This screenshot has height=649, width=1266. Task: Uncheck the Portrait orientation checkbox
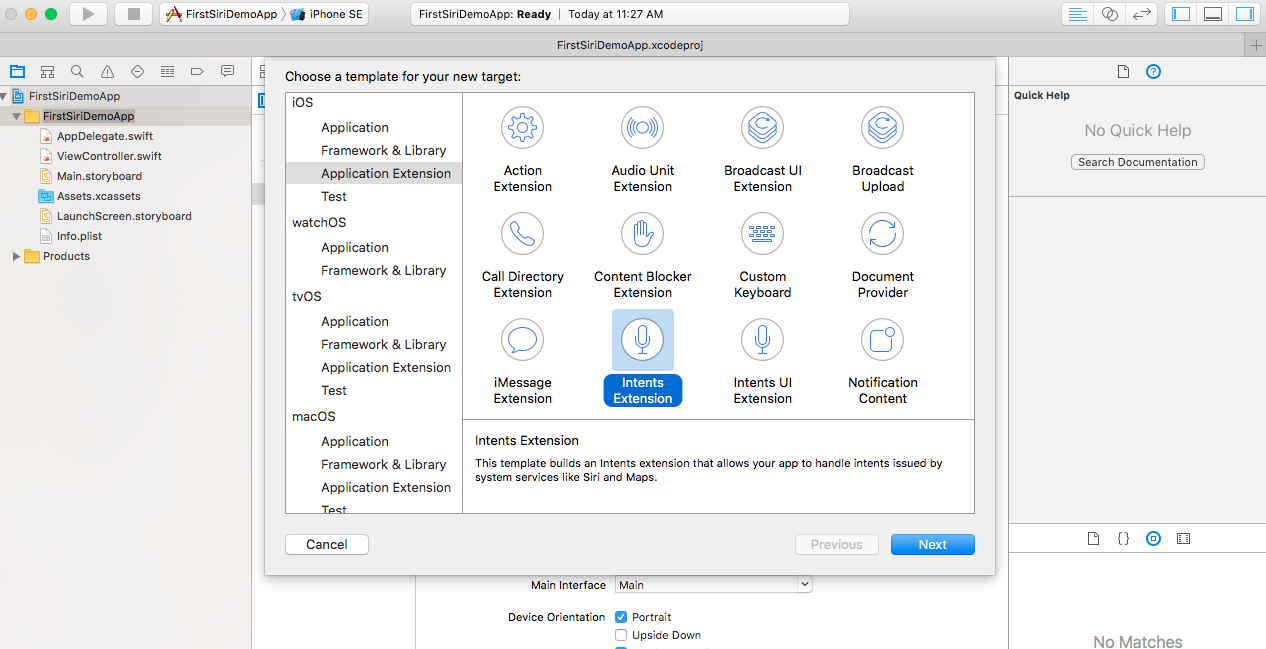(x=621, y=617)
